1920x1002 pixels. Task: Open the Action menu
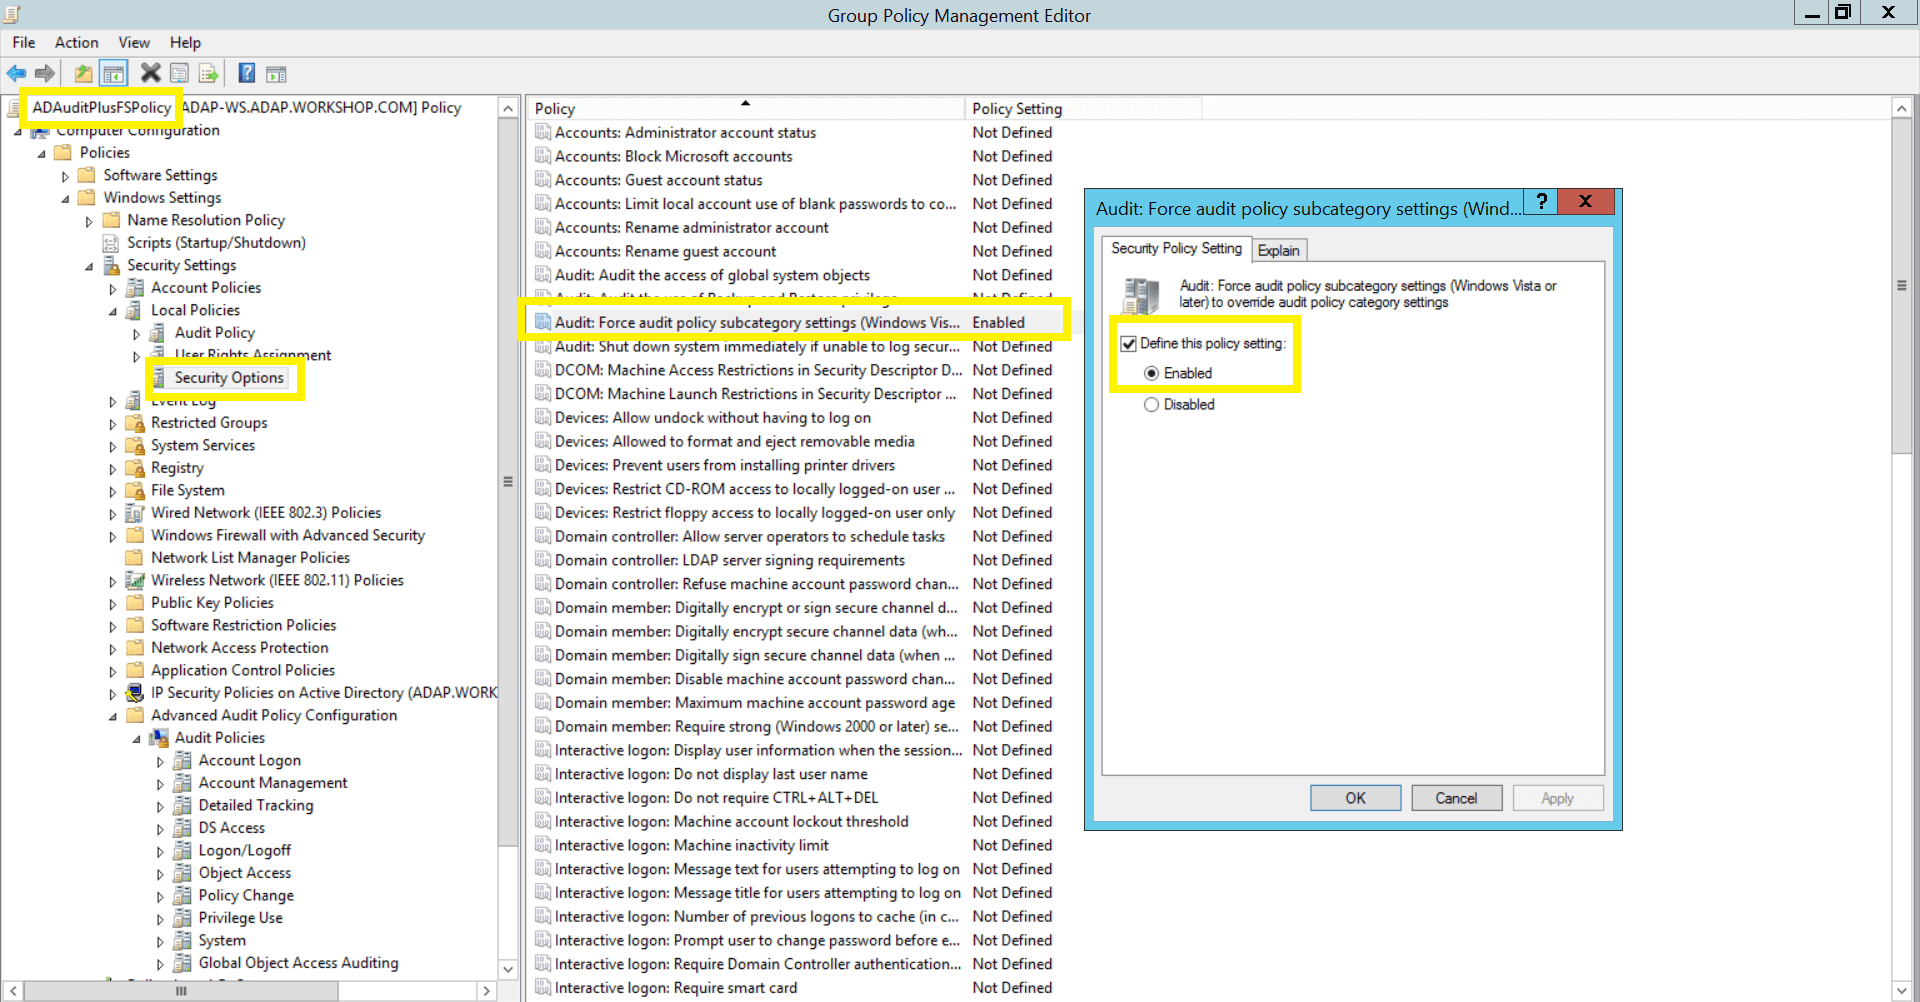pyautogui.click(x=76, y=42)
